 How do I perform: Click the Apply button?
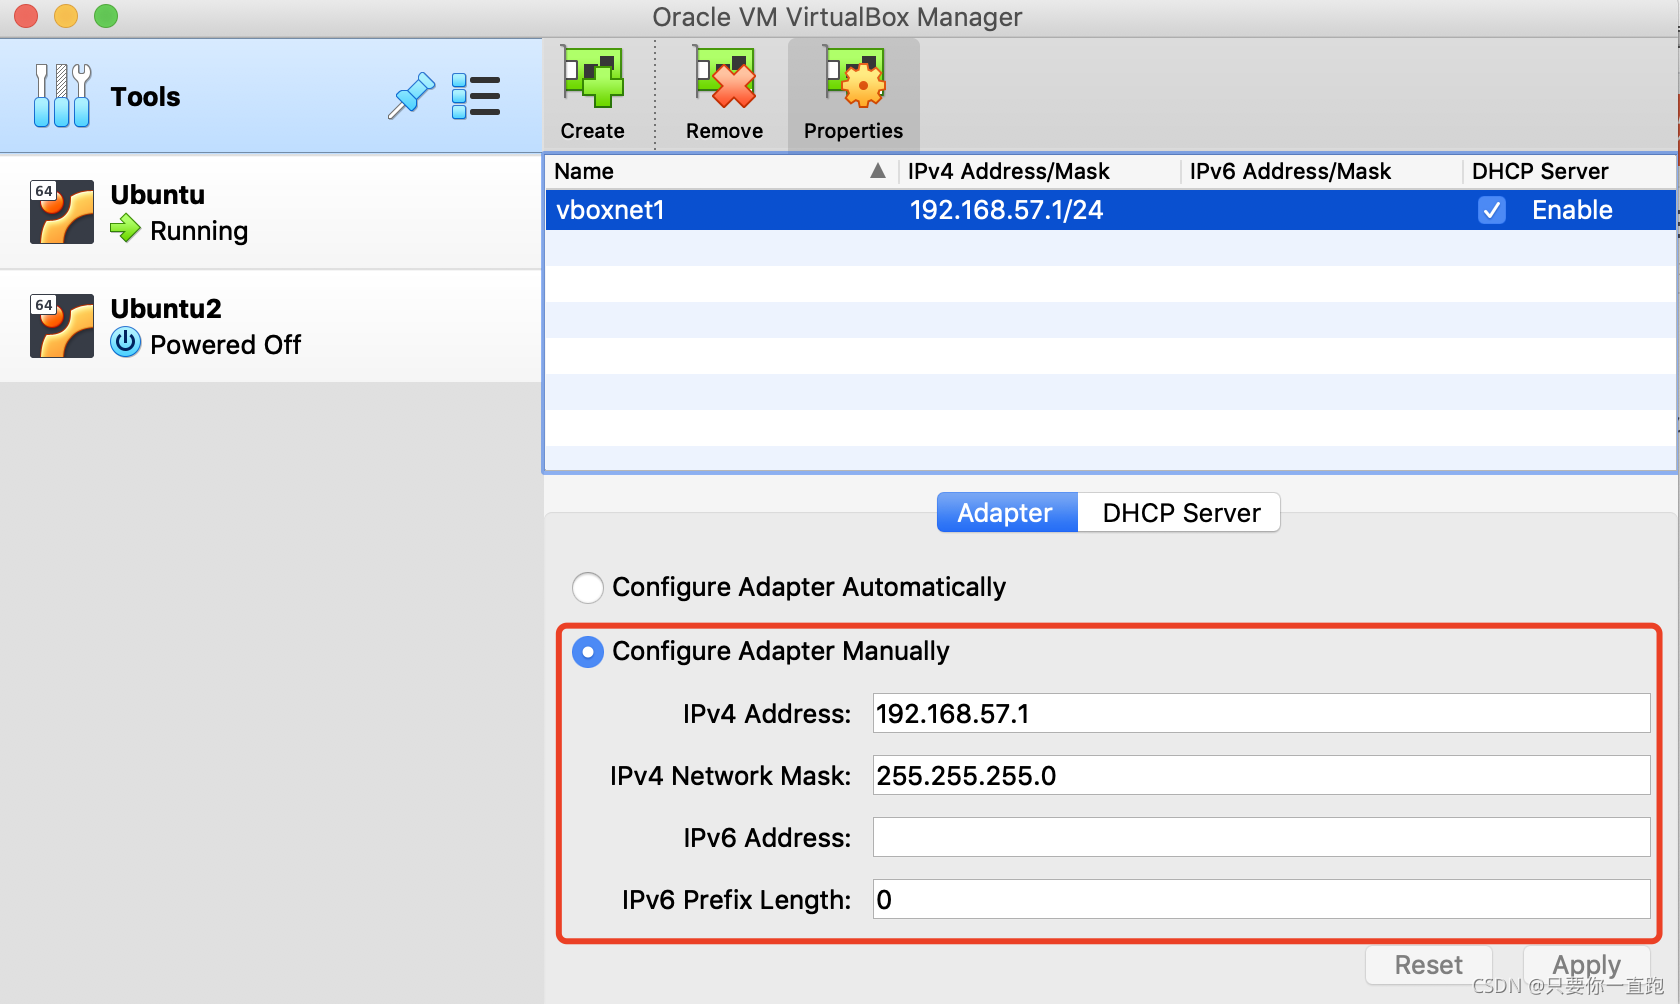(x=1586, y=965)
